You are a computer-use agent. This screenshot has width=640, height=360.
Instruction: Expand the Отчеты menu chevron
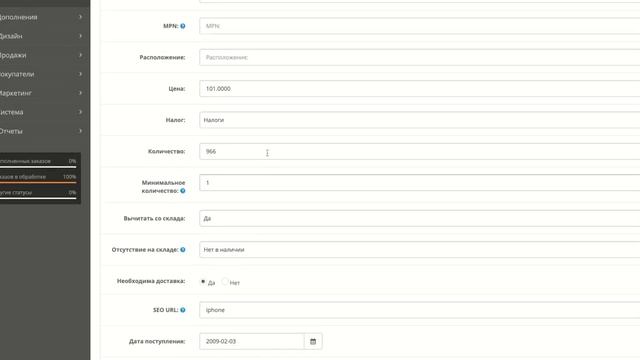tap(80, 131)
